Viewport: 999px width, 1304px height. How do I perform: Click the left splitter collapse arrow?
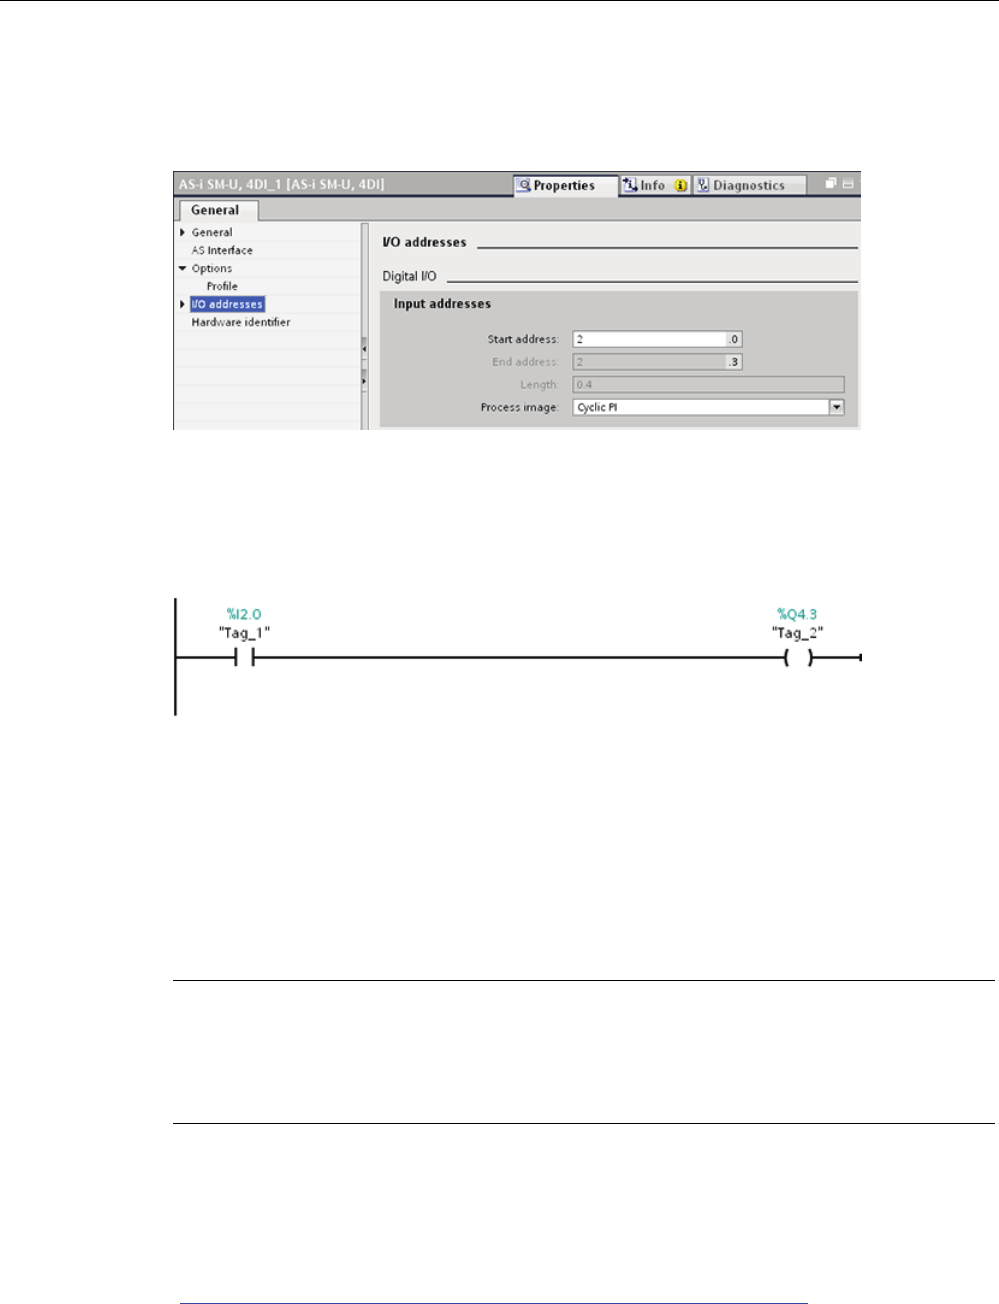click(x=364, y=348)
